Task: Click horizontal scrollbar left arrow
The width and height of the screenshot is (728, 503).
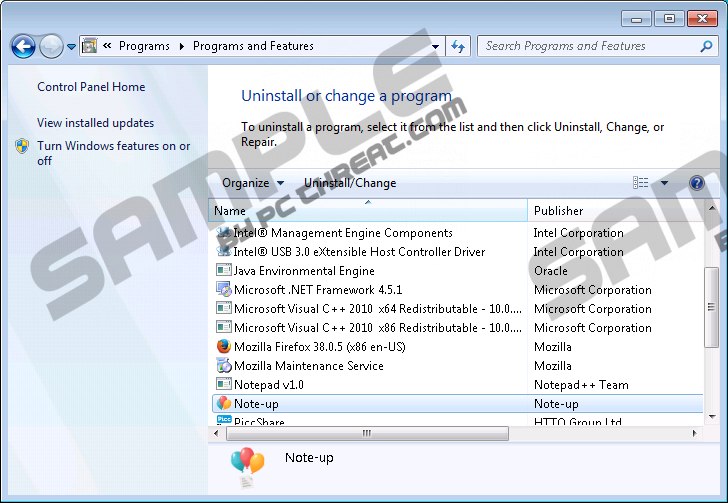Action: 216,433
